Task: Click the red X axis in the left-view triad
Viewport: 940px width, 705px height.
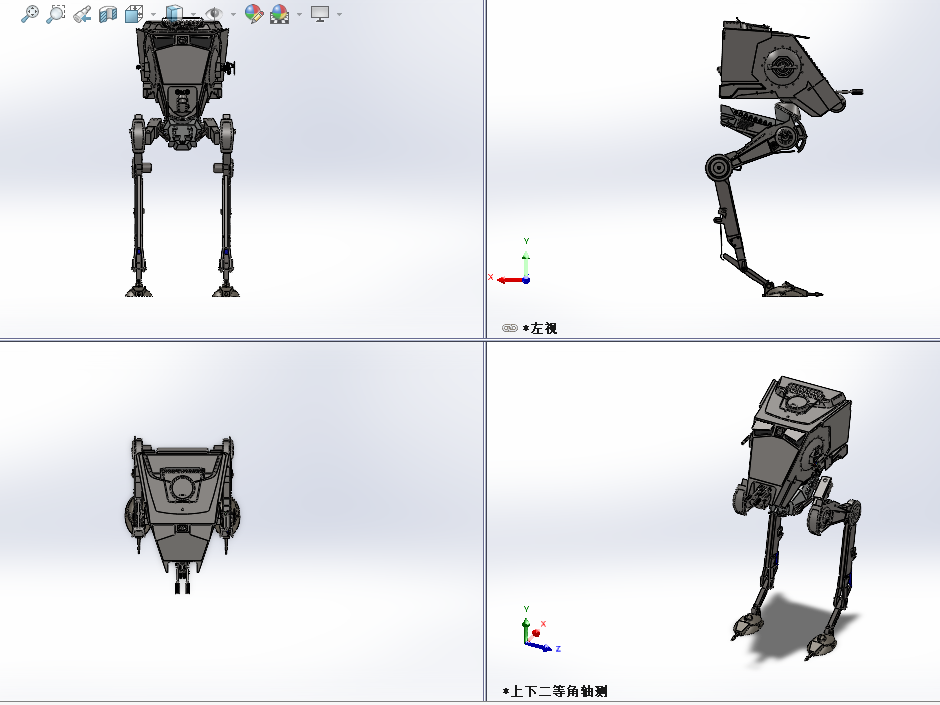Action: point(510,279)
